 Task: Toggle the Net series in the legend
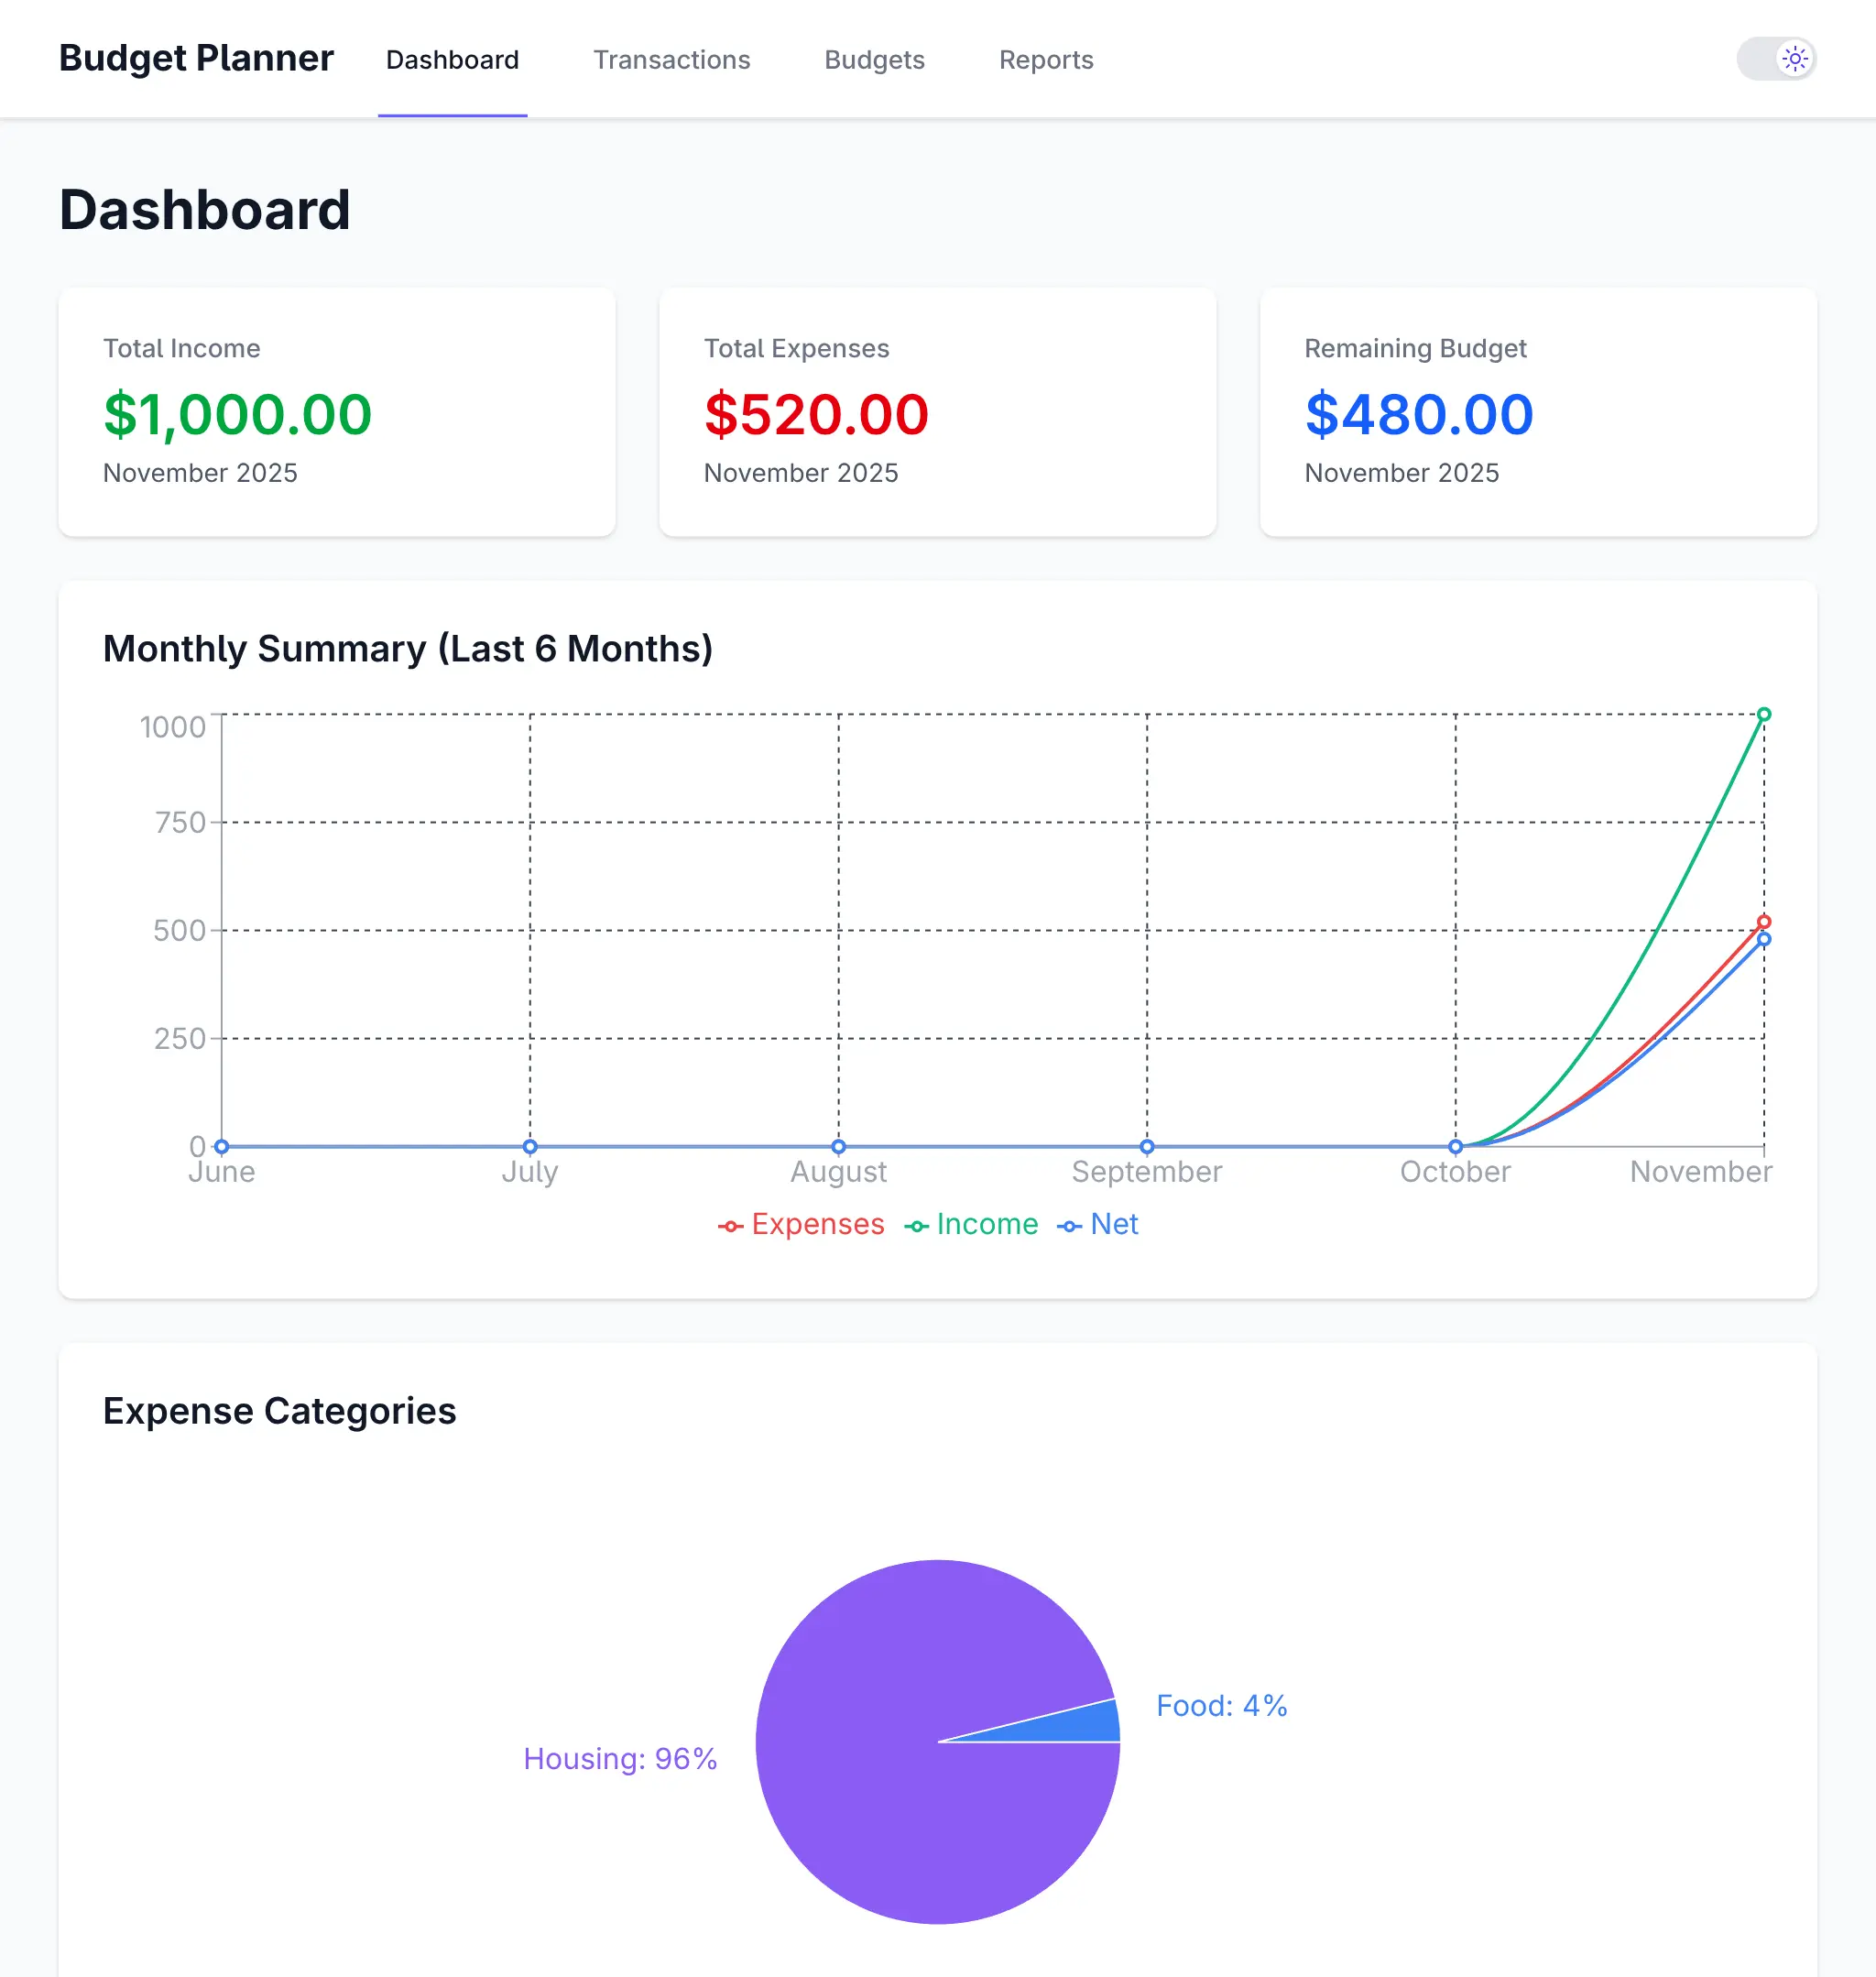point(1115,1224)
